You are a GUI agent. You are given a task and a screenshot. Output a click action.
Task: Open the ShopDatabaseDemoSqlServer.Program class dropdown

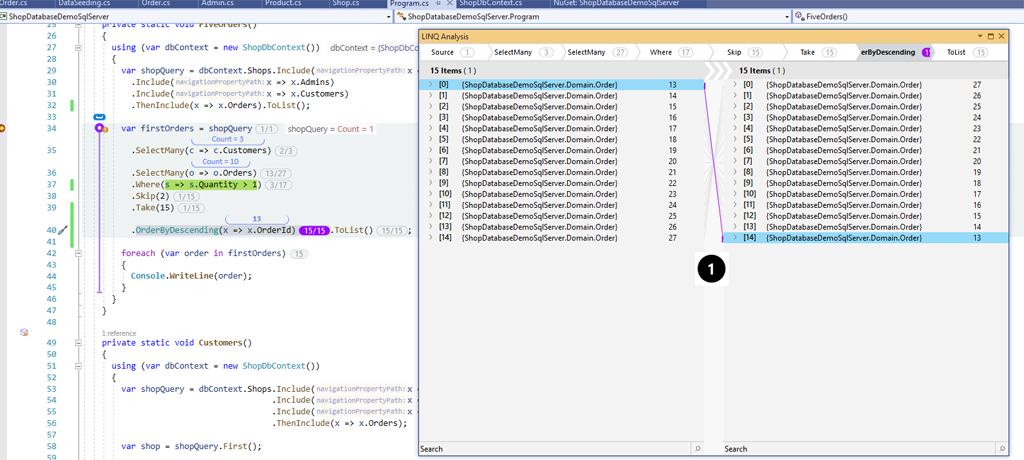786,16
